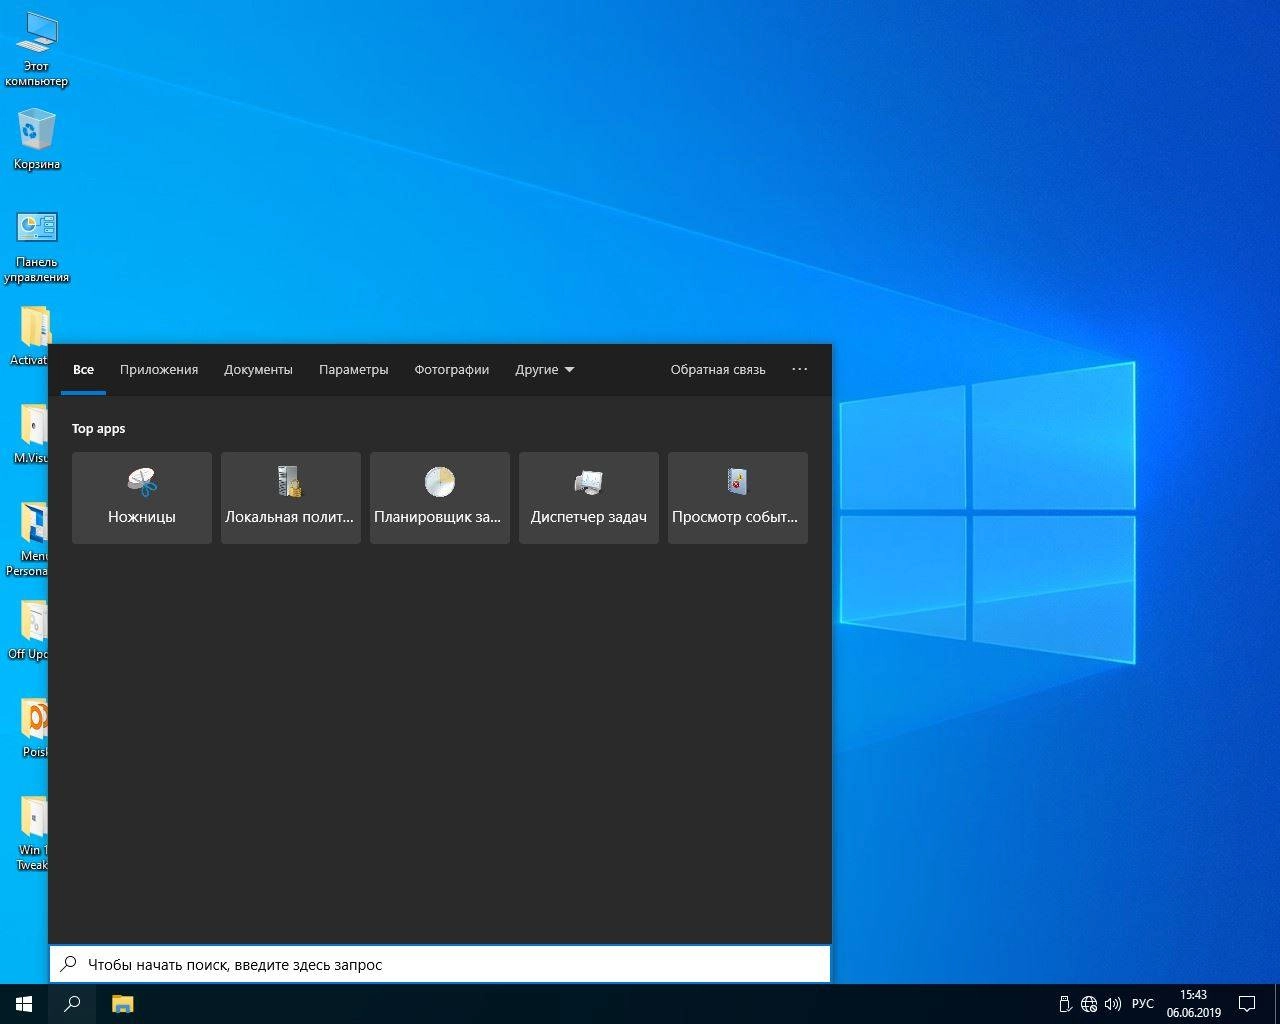Open the notification center icon

click(x=1247, y=1003)
